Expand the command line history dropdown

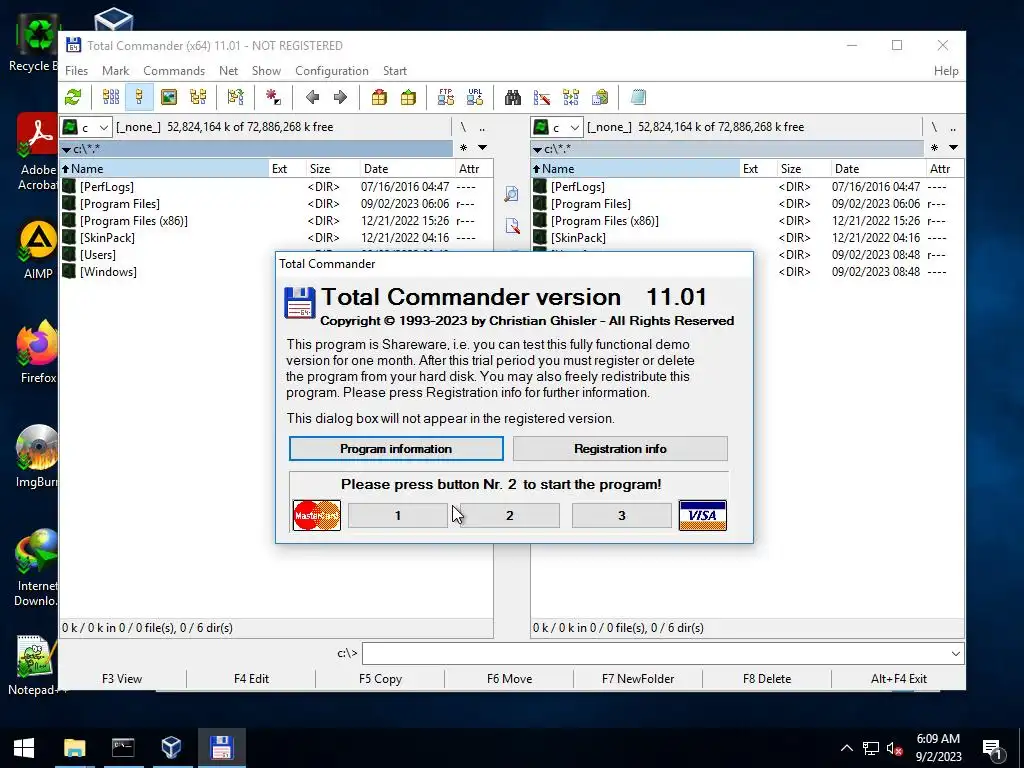tap(955, 654)
